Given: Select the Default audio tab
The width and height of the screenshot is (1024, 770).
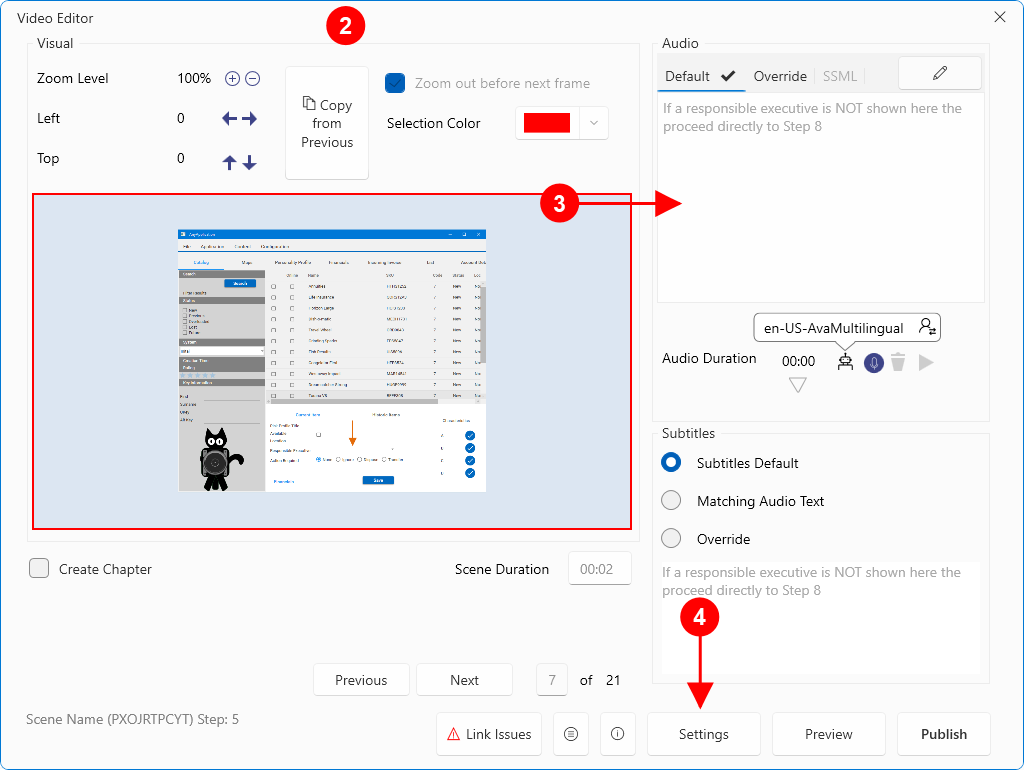Looking at the screenshot, I should pyautogui.click(x=687, y=76).
